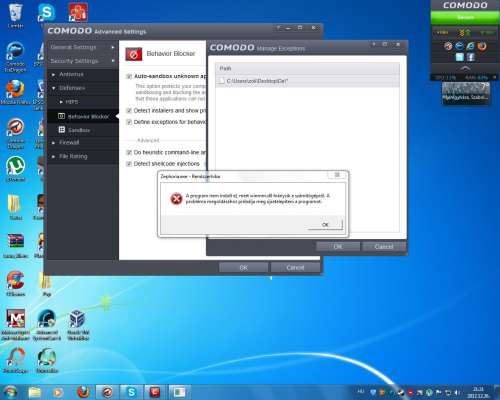
Task: Open the red Comodo taskbar button
Action: coord(155,392)
